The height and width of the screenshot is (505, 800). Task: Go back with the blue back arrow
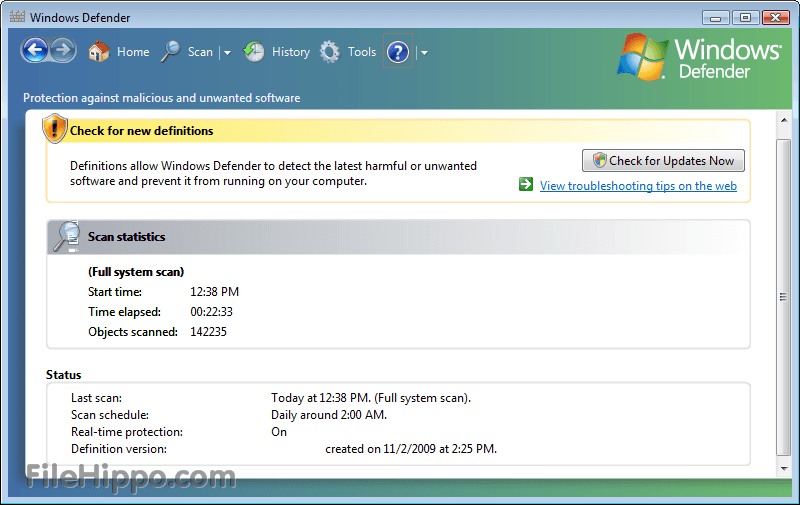35,51
